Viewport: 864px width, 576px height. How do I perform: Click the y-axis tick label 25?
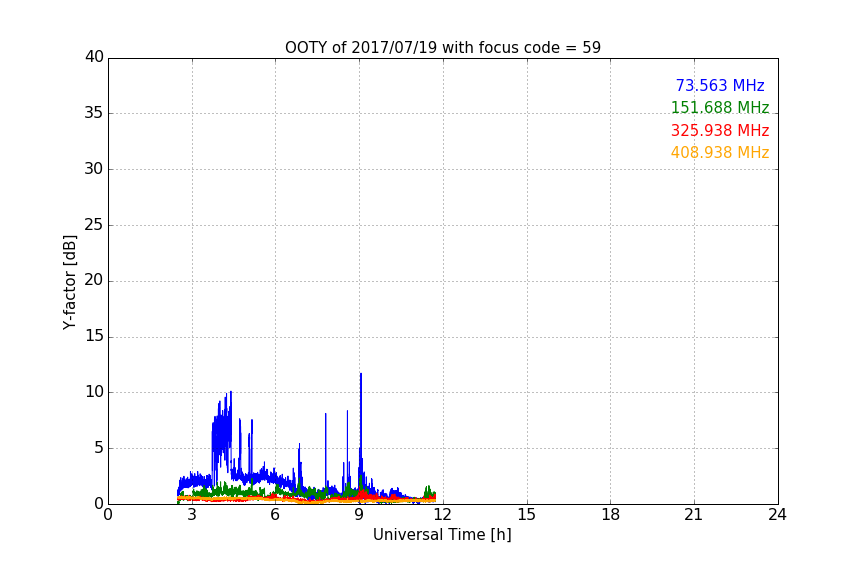(94, 225)
